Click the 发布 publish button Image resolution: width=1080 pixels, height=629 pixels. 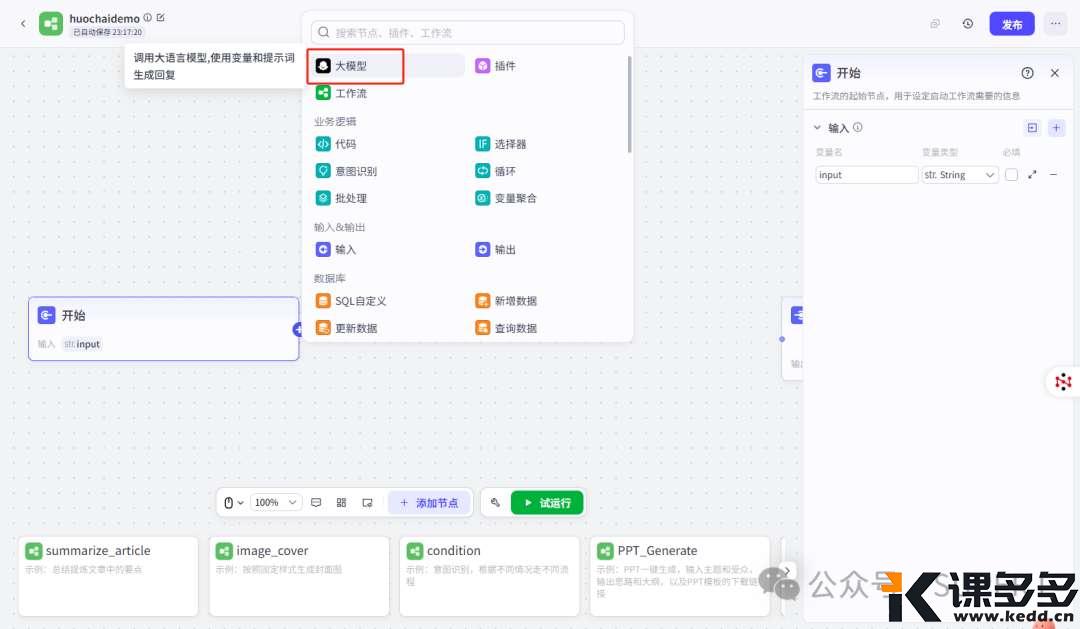pos(1011,22)
